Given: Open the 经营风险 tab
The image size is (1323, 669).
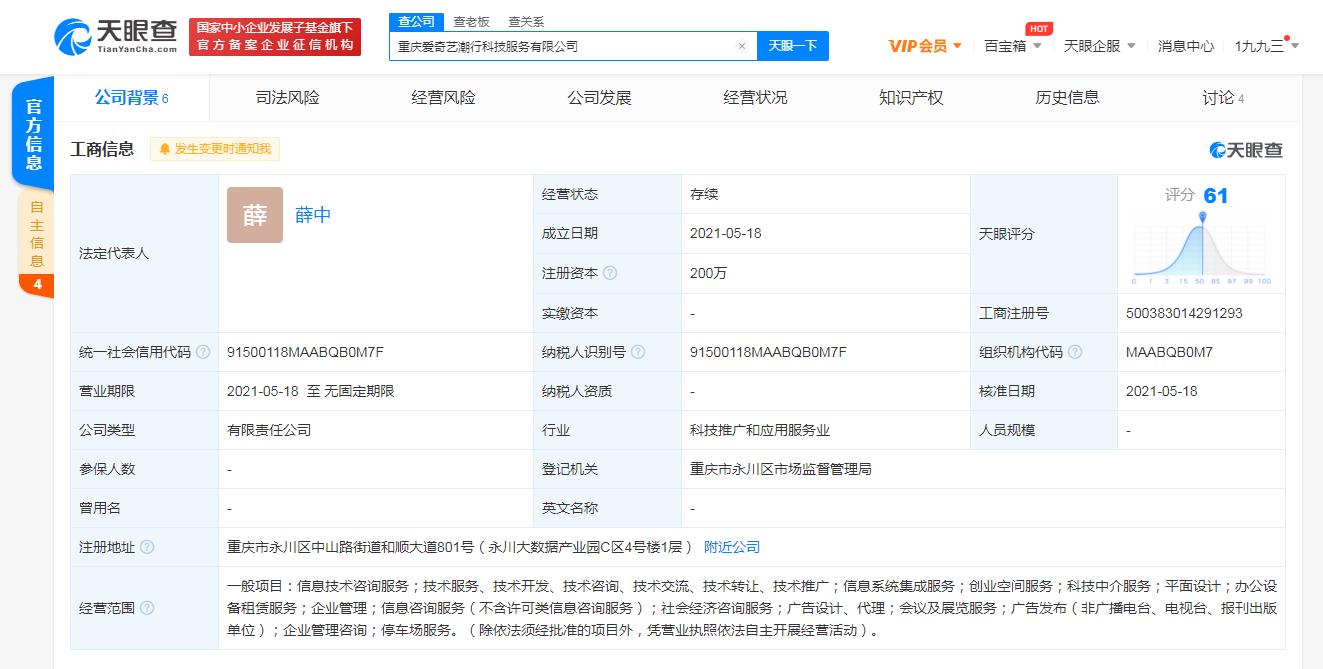Looking at the screenshot, I should [x=443, y=98].
